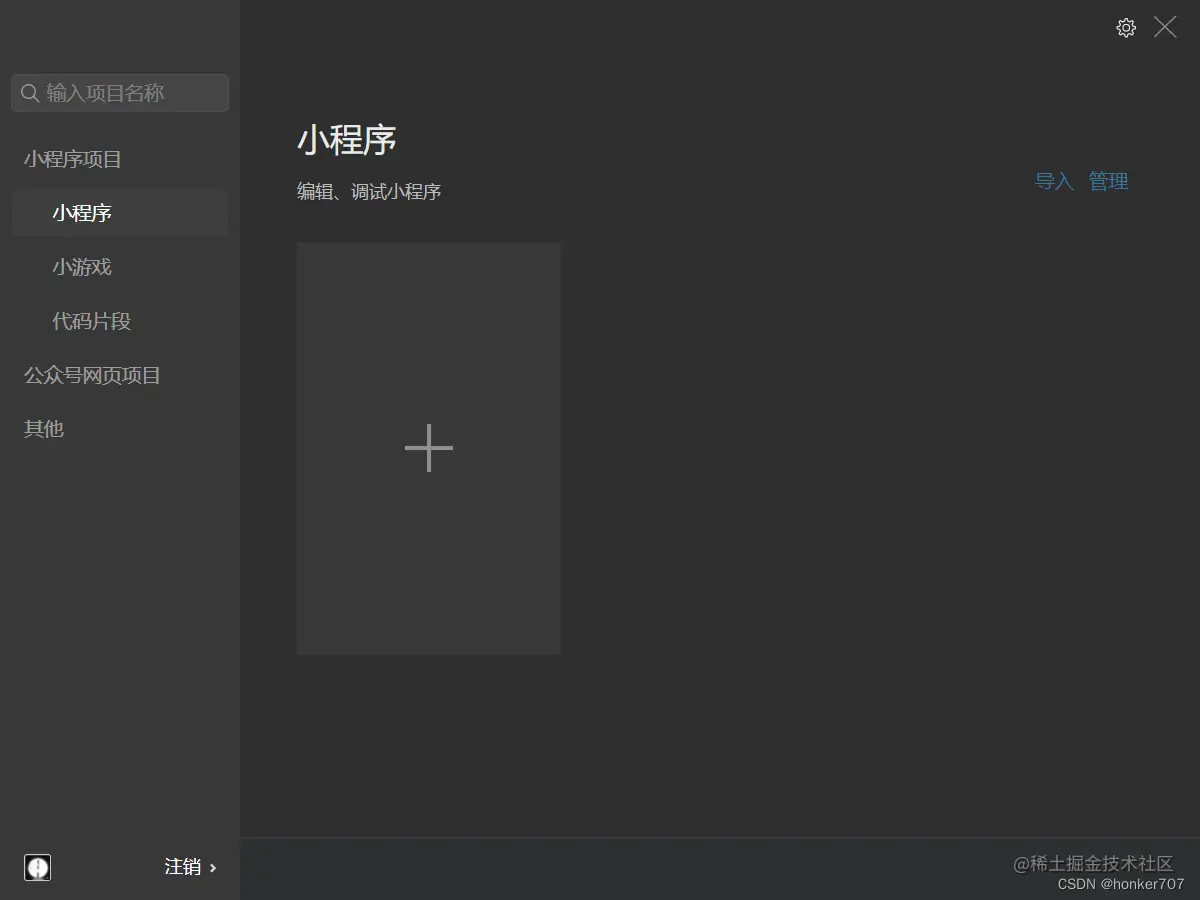
Task: Expand the 注销 logout chevron
Action: [215, 867]
